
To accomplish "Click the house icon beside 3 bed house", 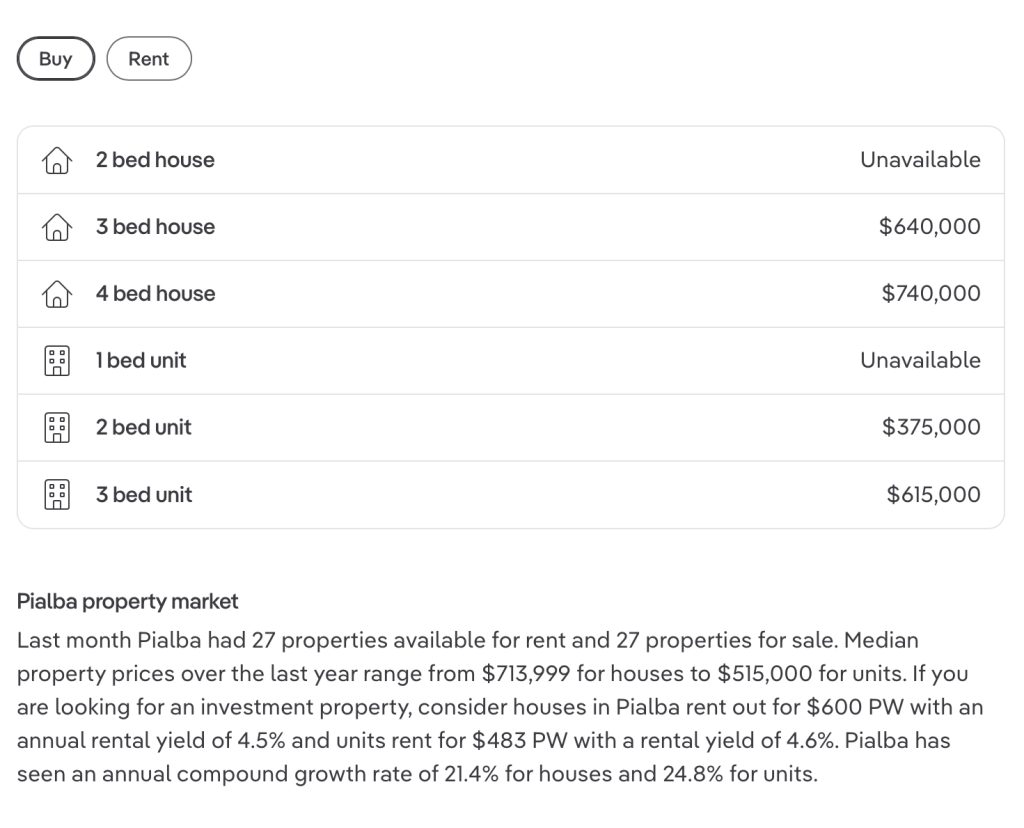I will pyautogui.click(x=57, y=227).
